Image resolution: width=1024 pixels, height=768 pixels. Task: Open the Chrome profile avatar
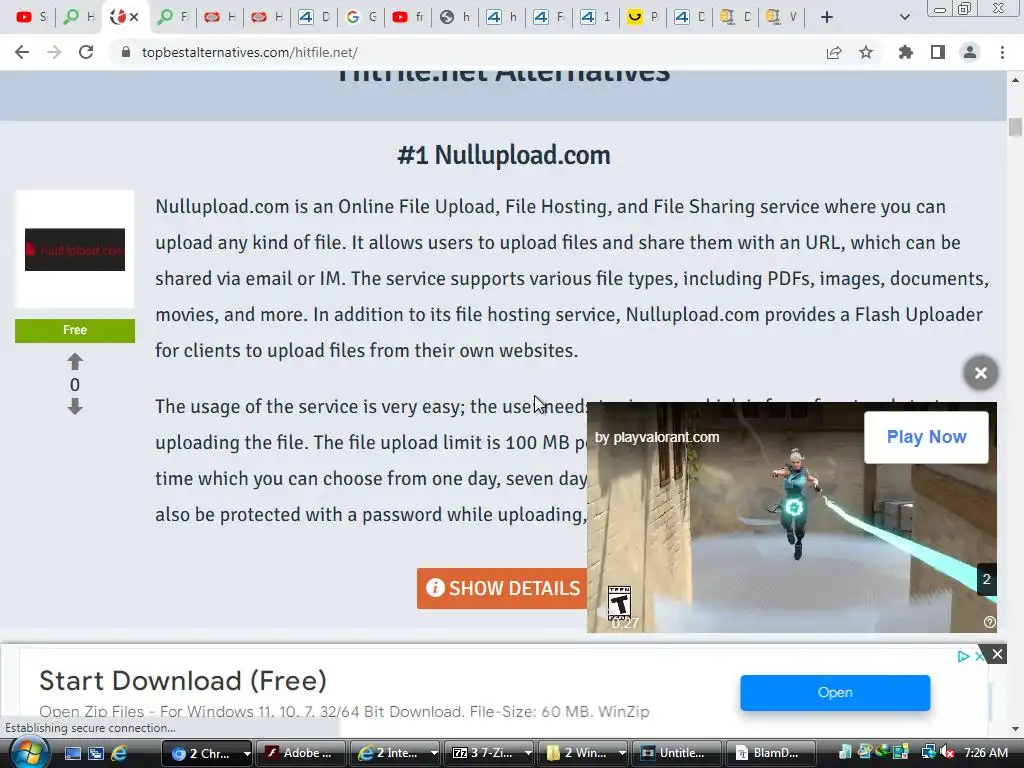[970, 52]
